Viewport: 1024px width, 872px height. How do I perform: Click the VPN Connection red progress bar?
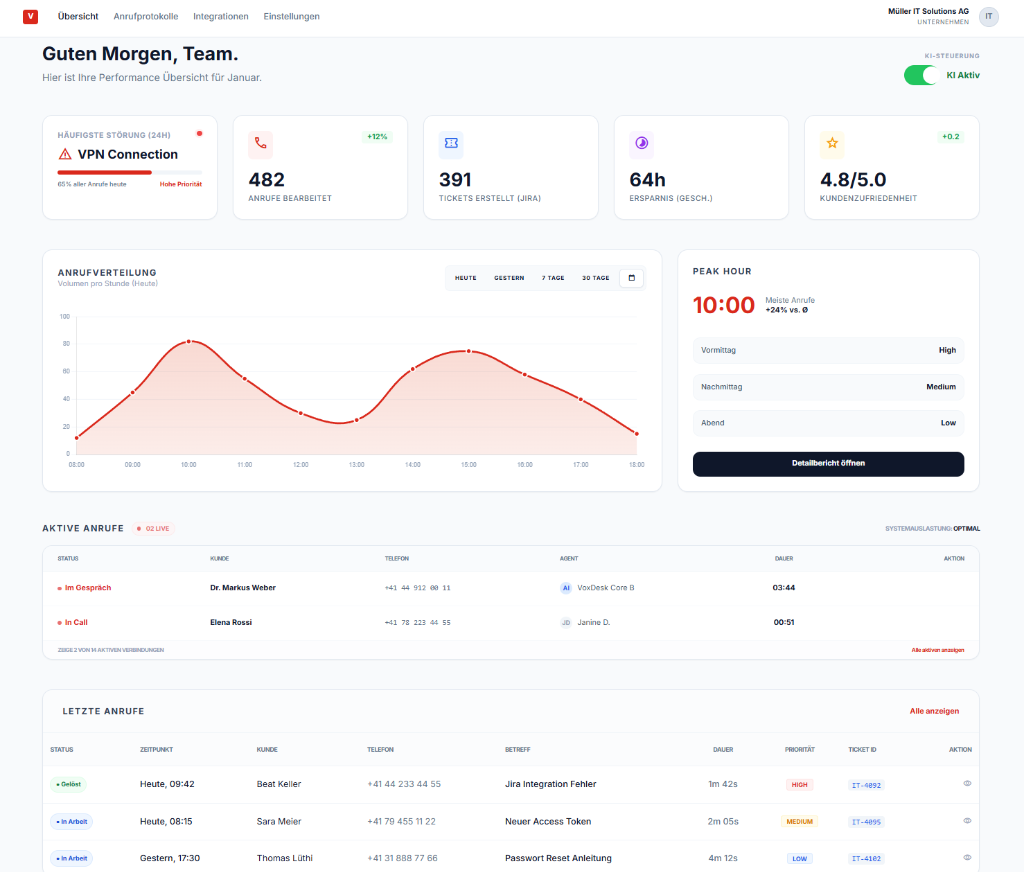[x=105, y=172]
